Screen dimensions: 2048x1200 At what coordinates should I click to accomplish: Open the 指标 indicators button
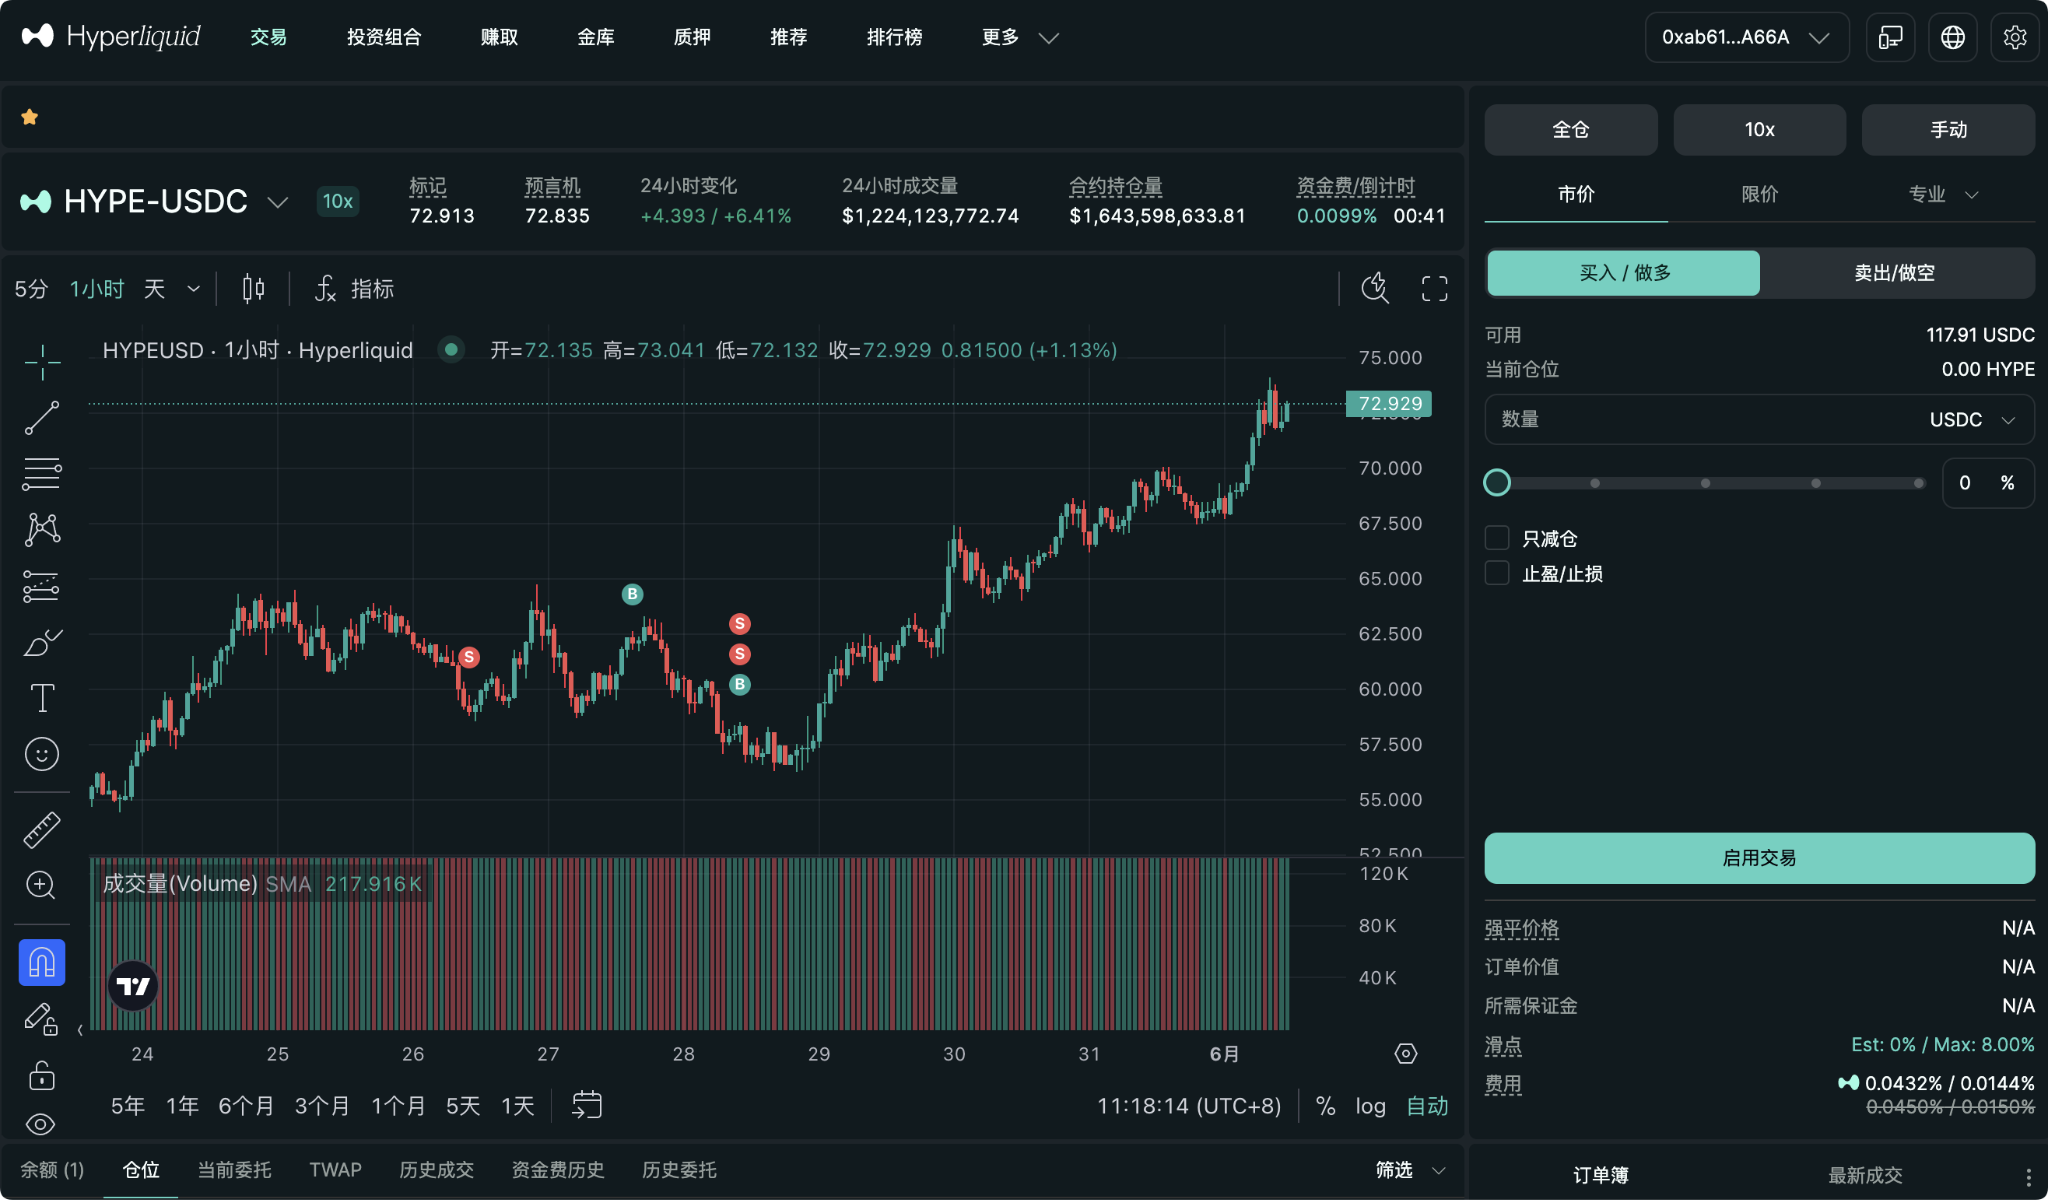tap(354, 289)
